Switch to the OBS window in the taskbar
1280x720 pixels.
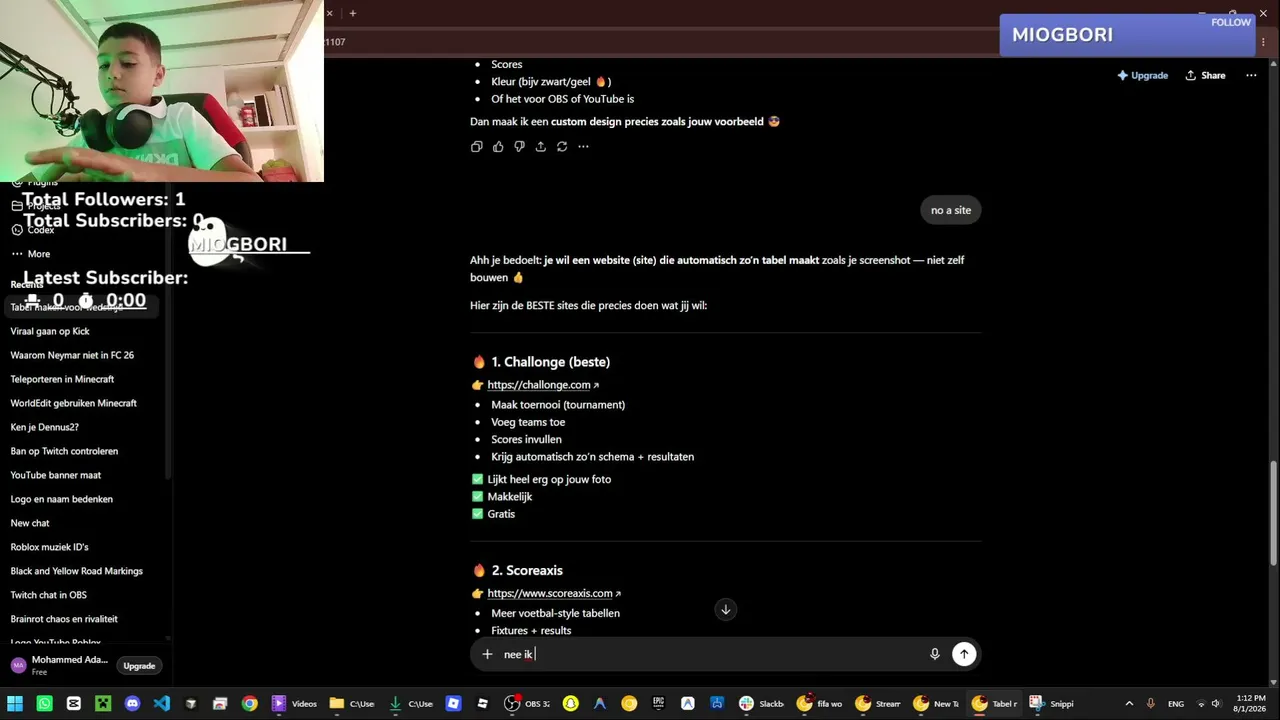(x=527, y=704)
